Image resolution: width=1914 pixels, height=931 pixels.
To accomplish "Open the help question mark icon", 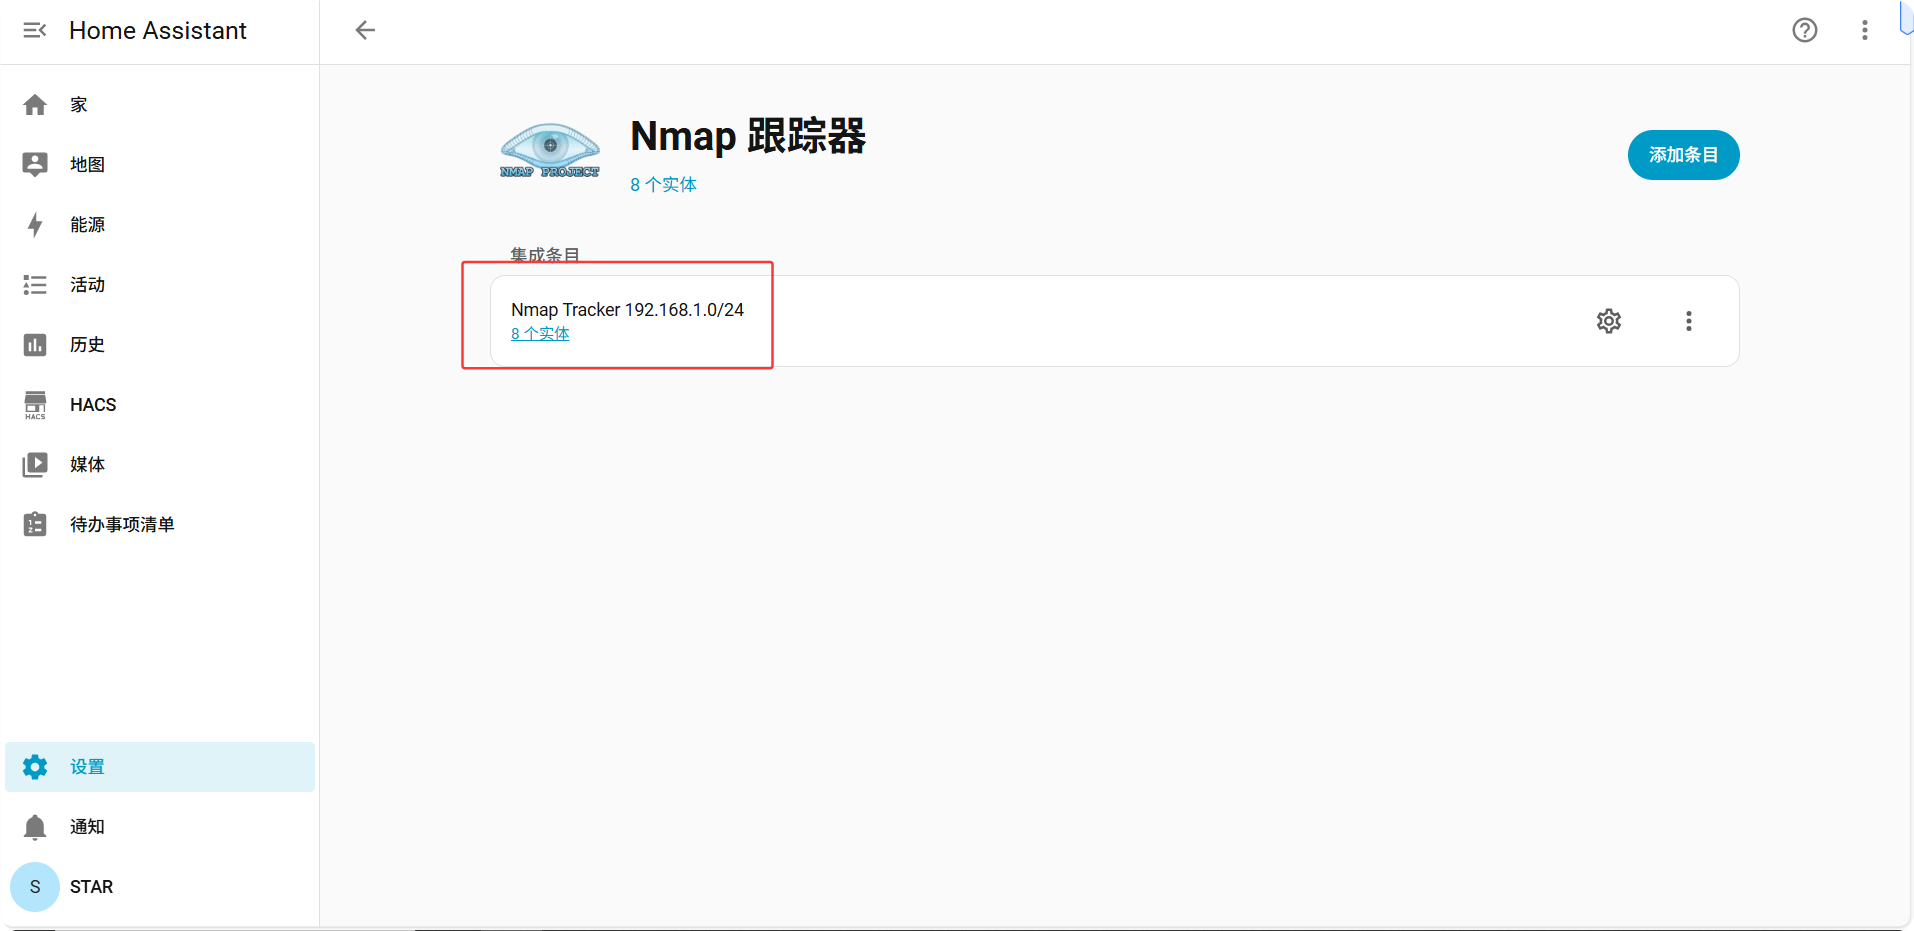I will click(1804, 30).
